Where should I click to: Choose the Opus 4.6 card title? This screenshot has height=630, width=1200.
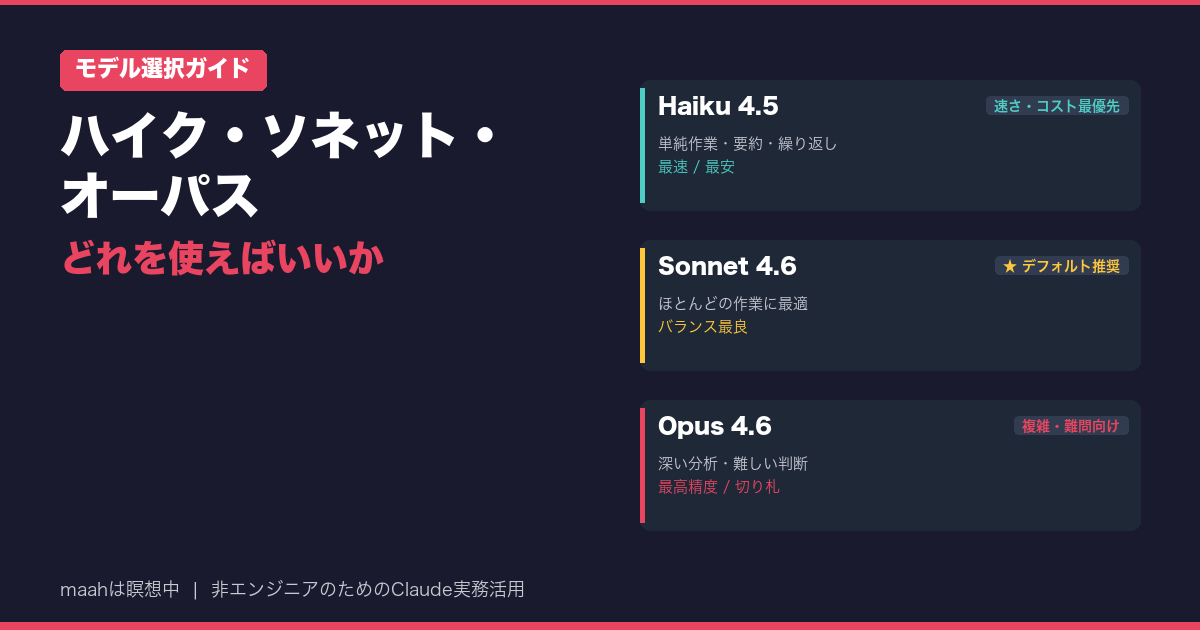(714, 426)
